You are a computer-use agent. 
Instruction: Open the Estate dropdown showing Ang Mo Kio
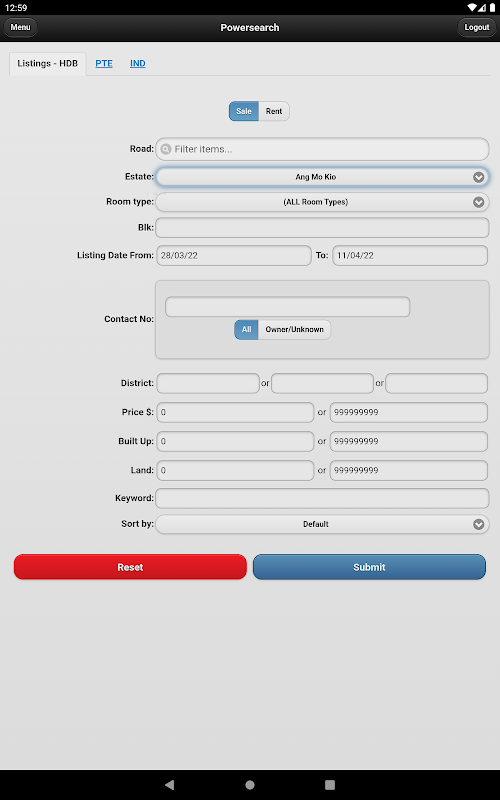[322, 177]
